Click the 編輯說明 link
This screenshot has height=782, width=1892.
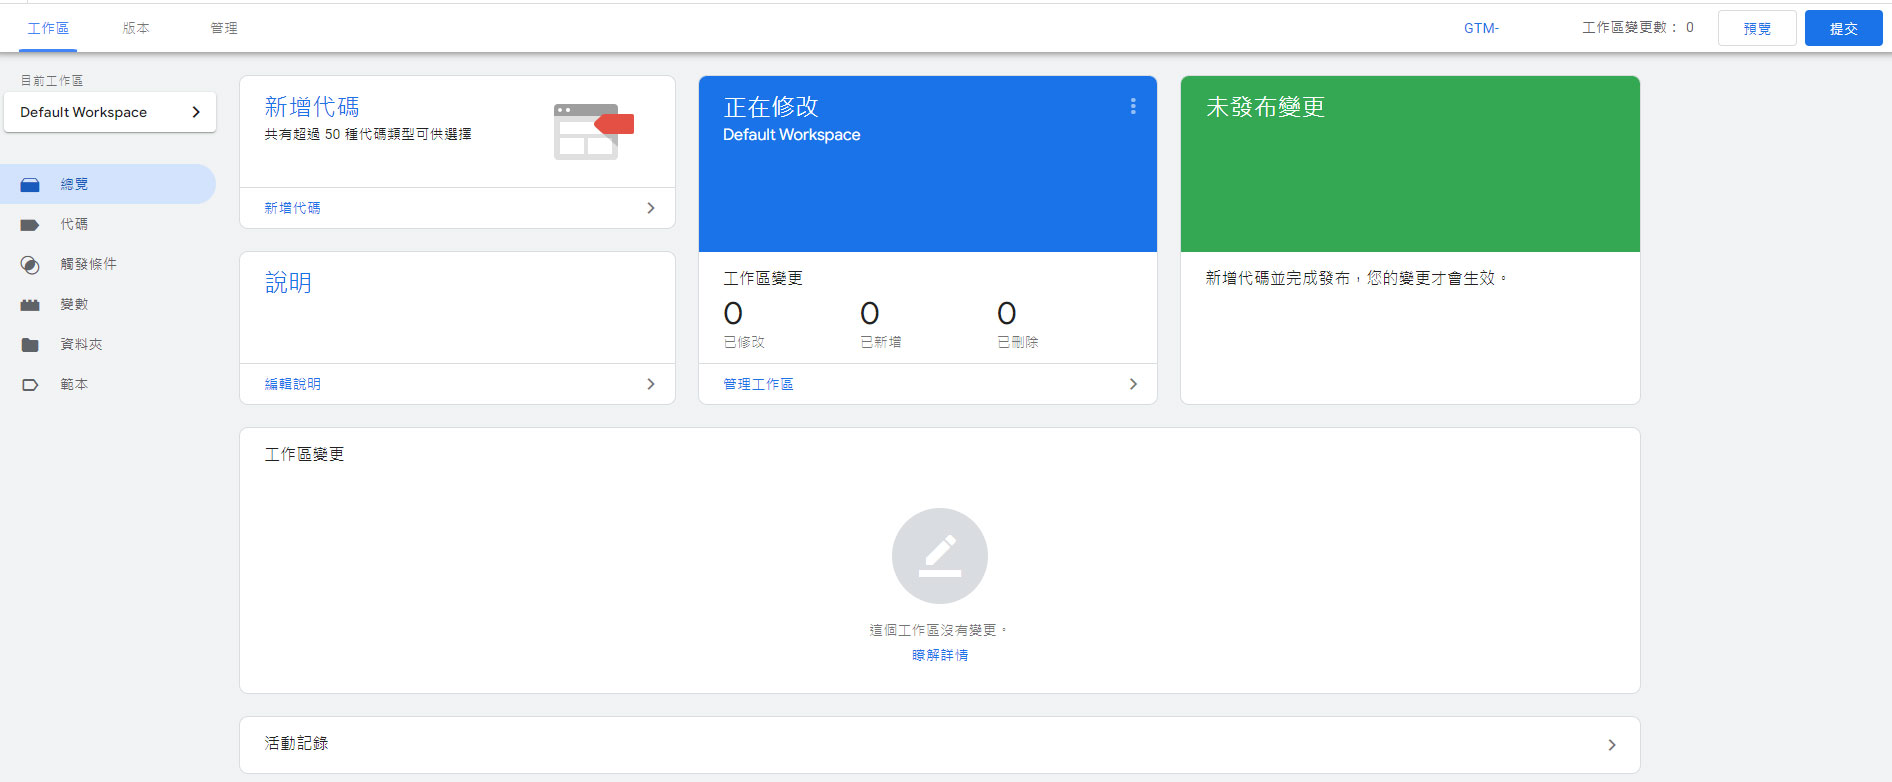tap(292, 384)
